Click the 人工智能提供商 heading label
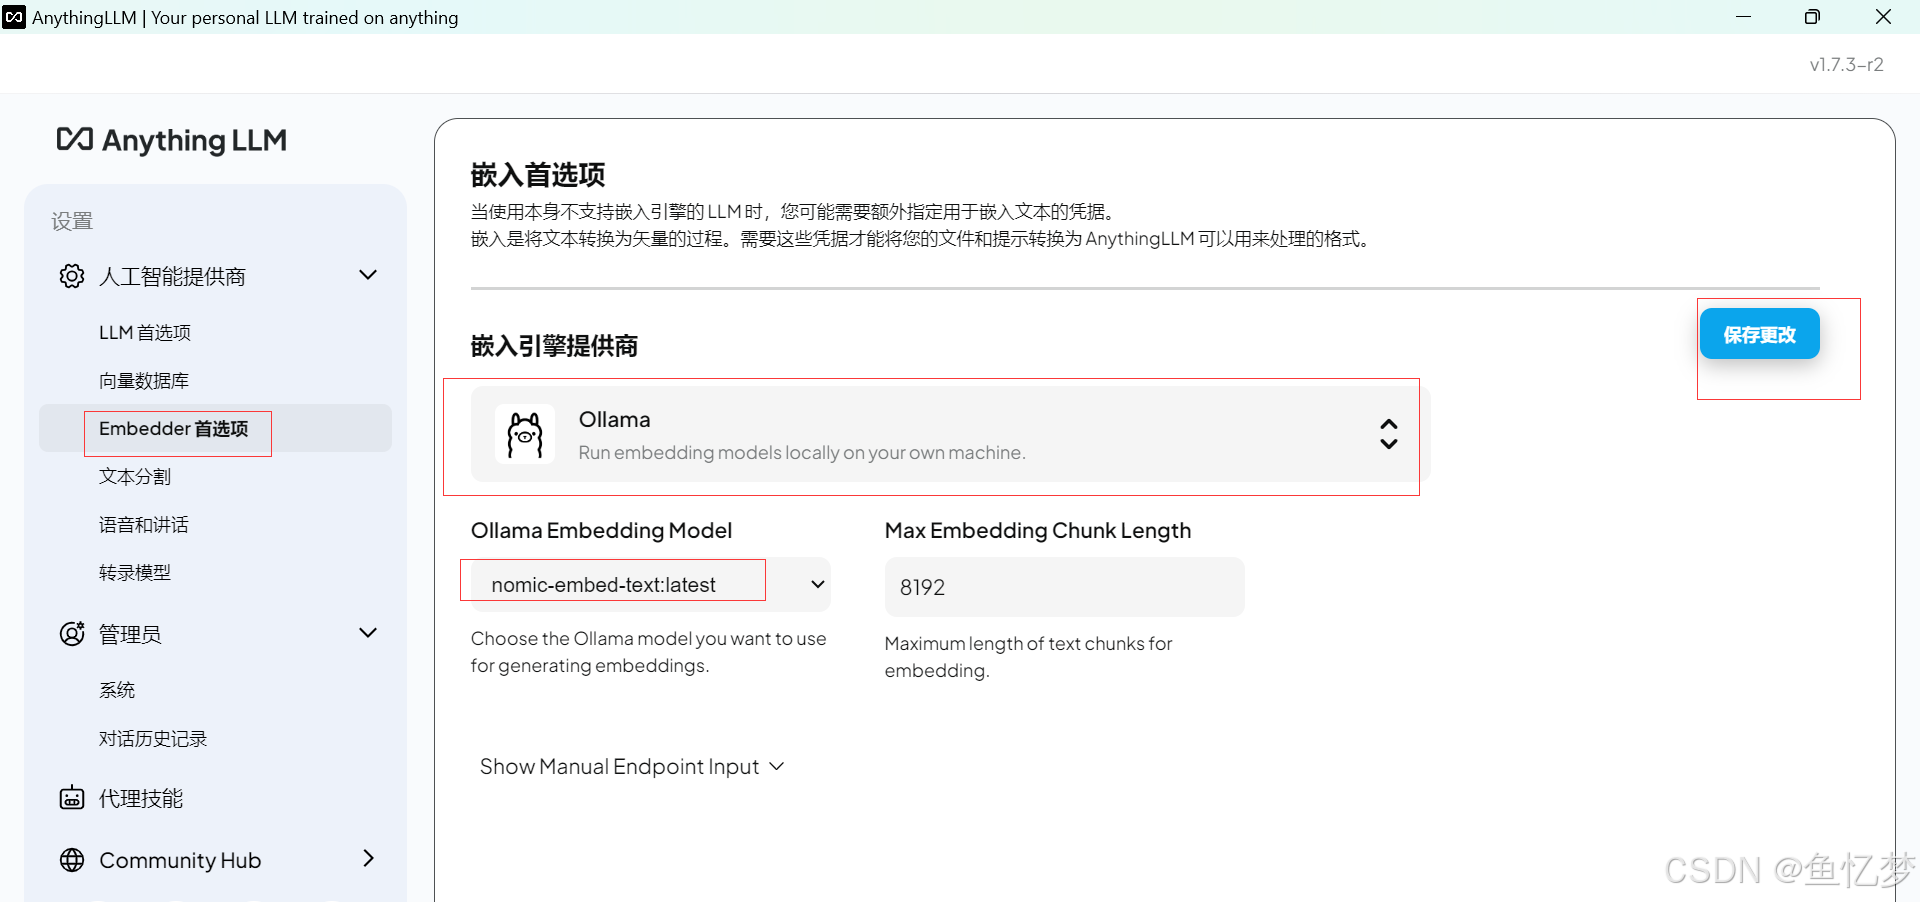The image size is (1920, 902). click(172, 277)
